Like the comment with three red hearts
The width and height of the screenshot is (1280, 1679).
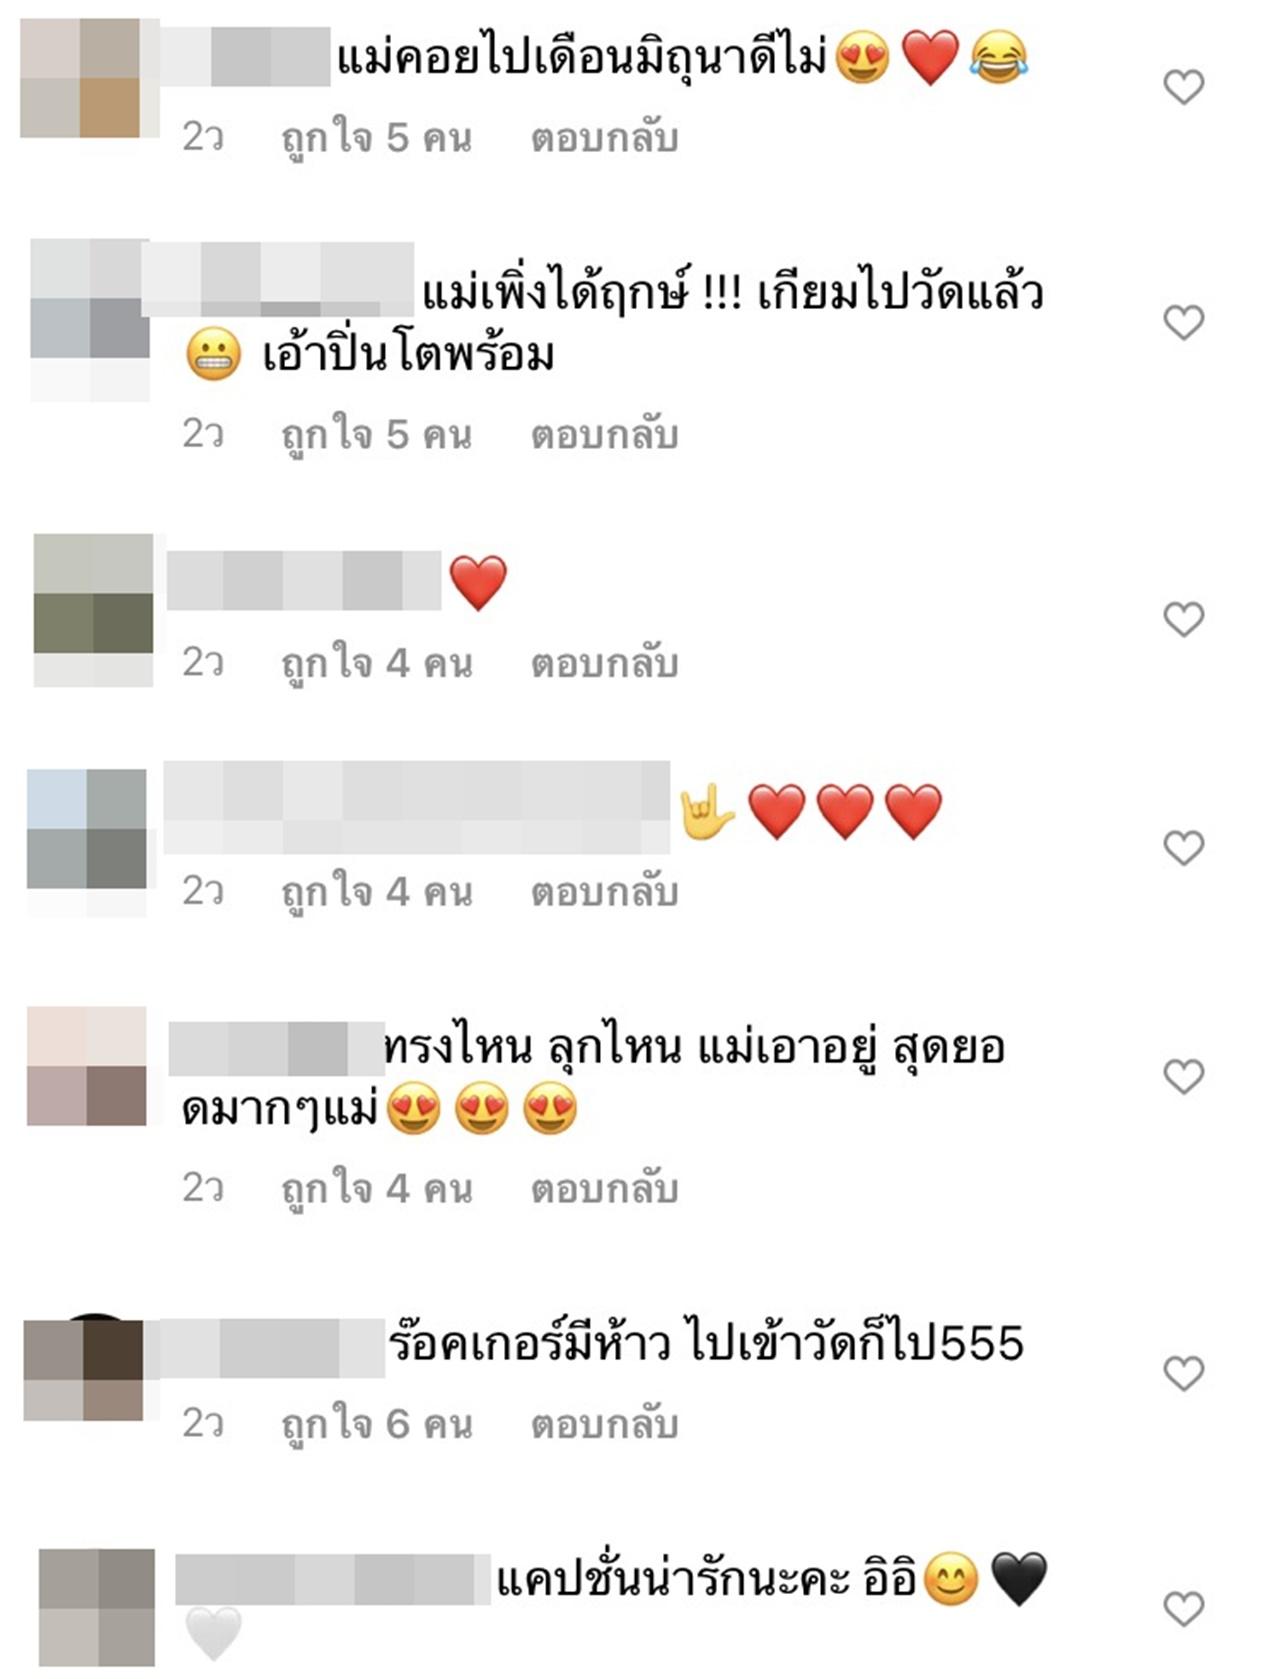pos(1184,848)
